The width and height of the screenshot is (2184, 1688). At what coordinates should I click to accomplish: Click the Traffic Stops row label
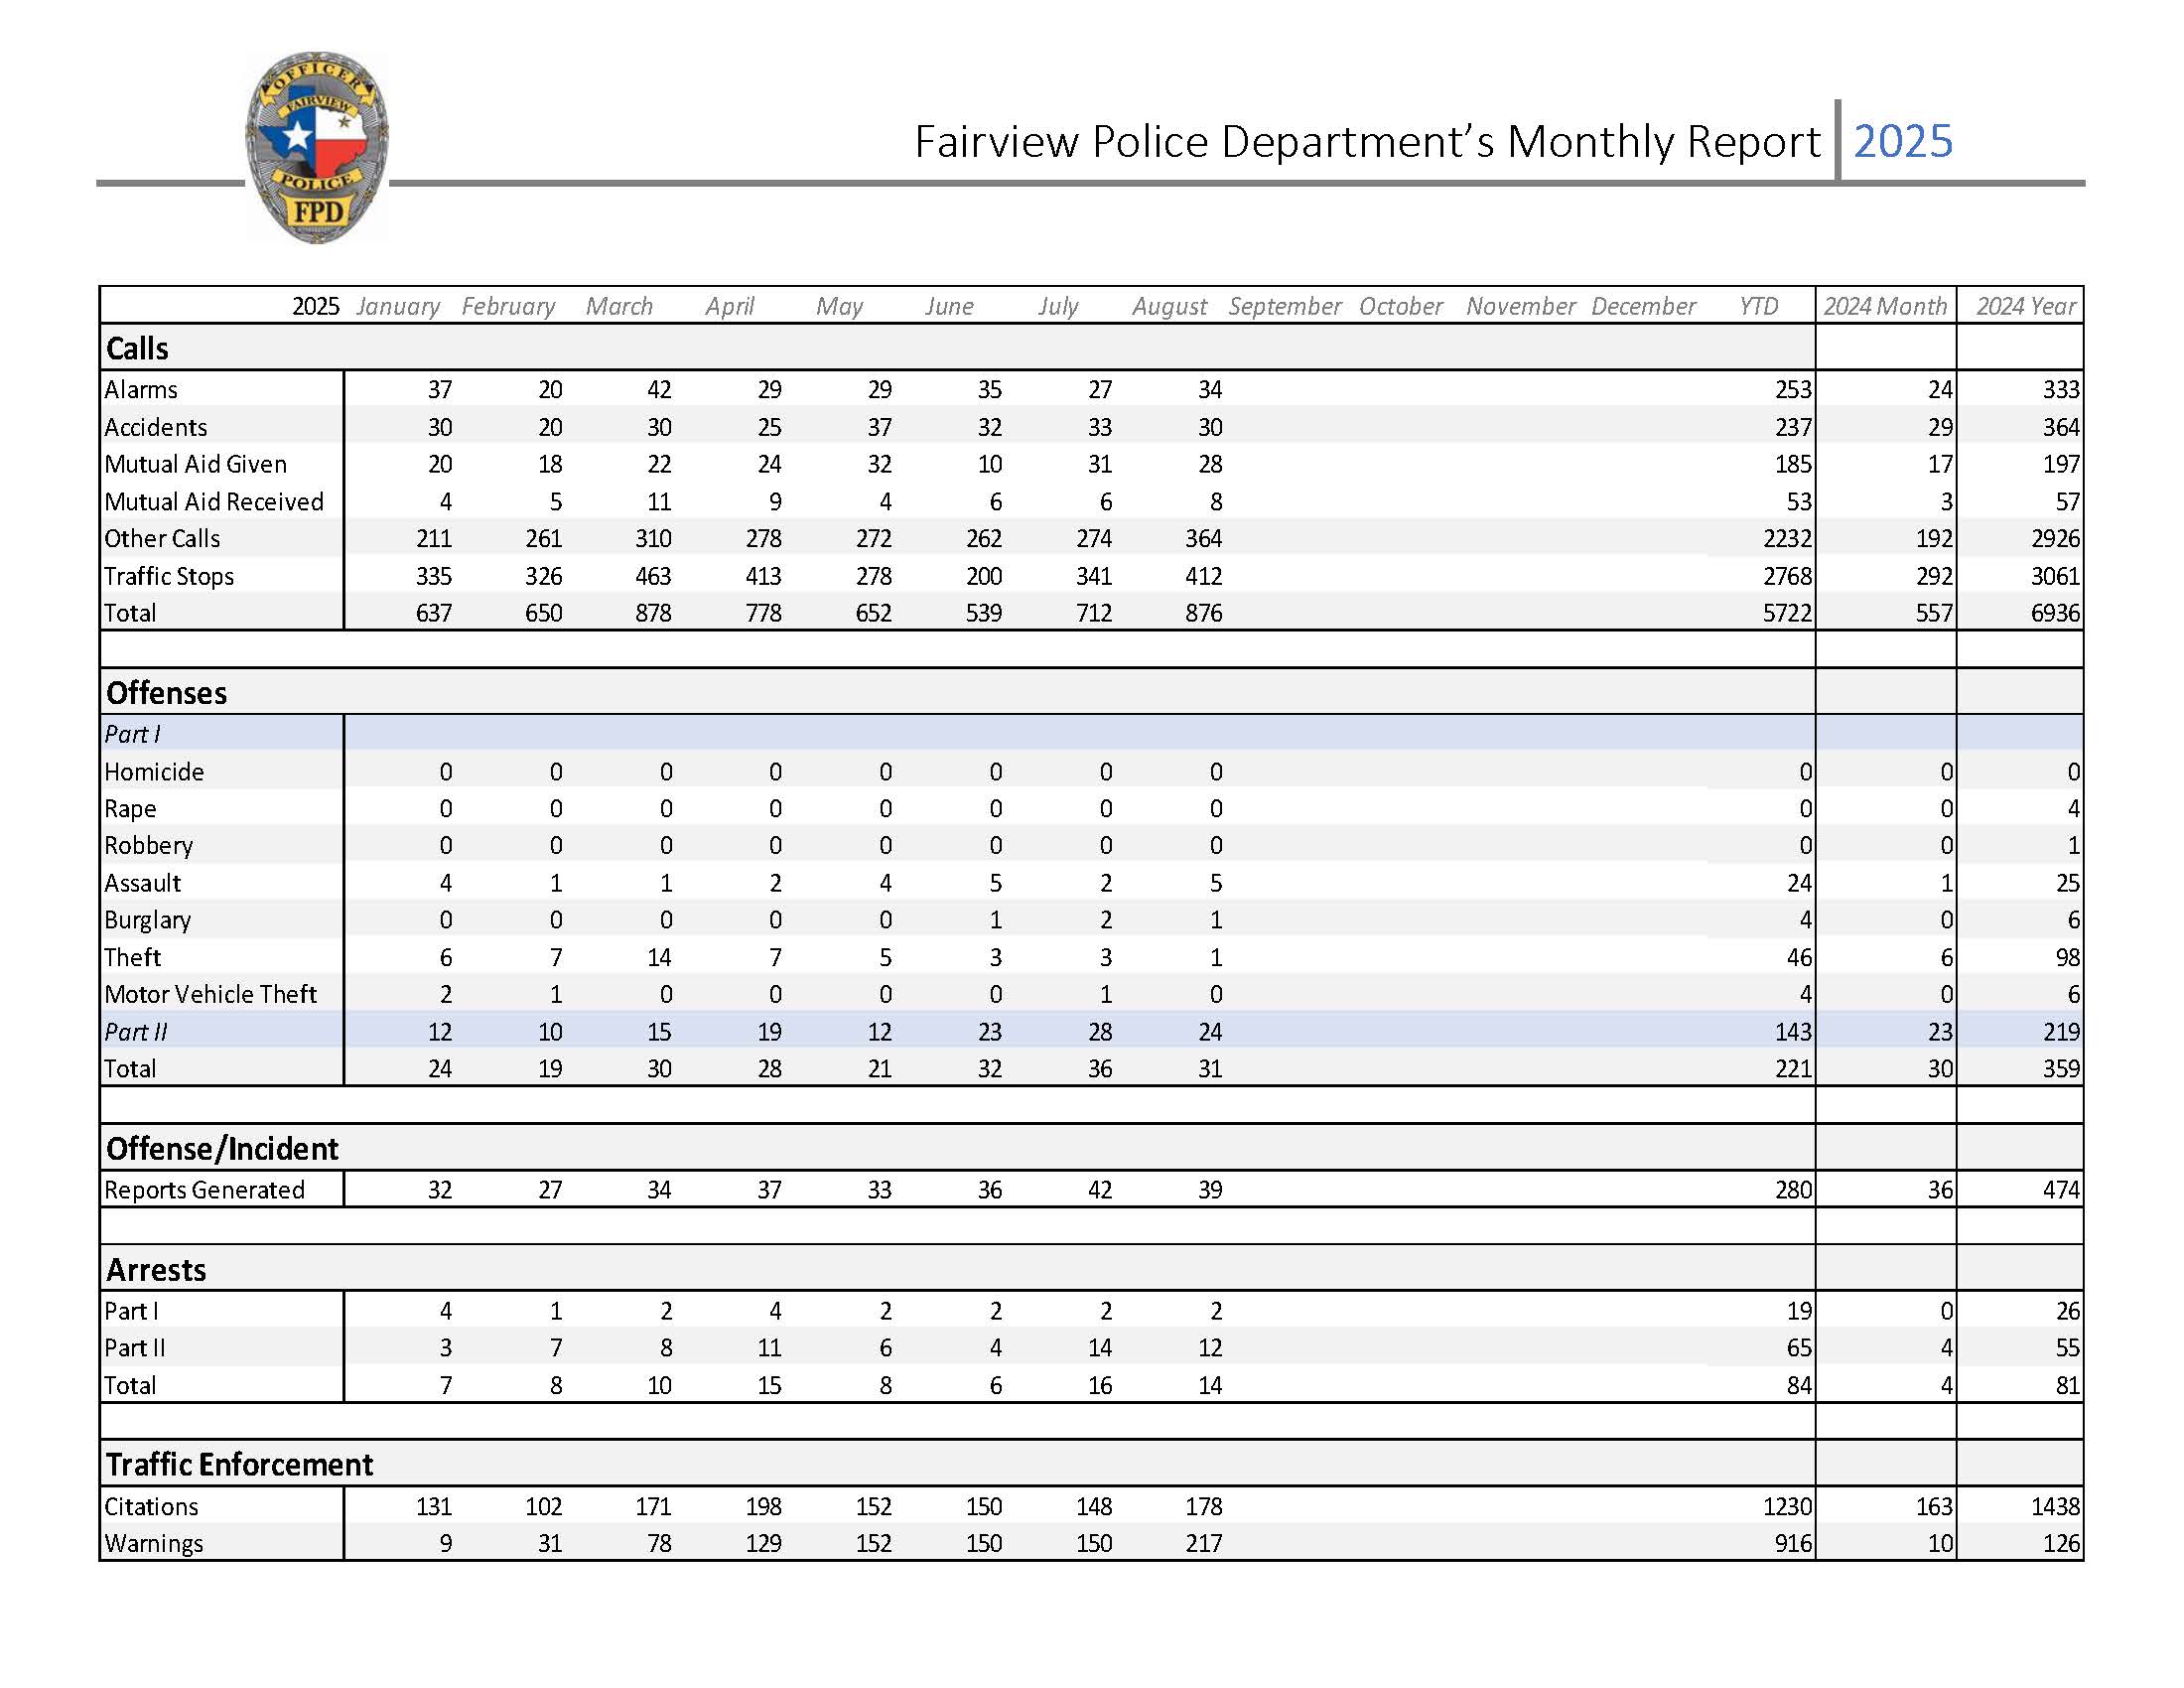pos(170,577)
